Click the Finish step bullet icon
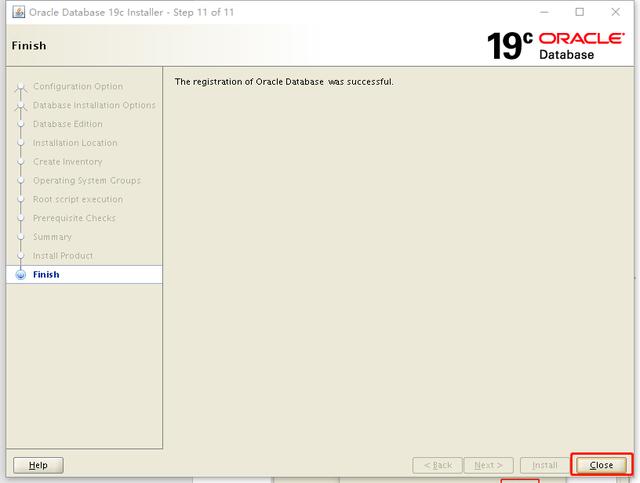This screenshot has height=483, width=640. (20, 275)
